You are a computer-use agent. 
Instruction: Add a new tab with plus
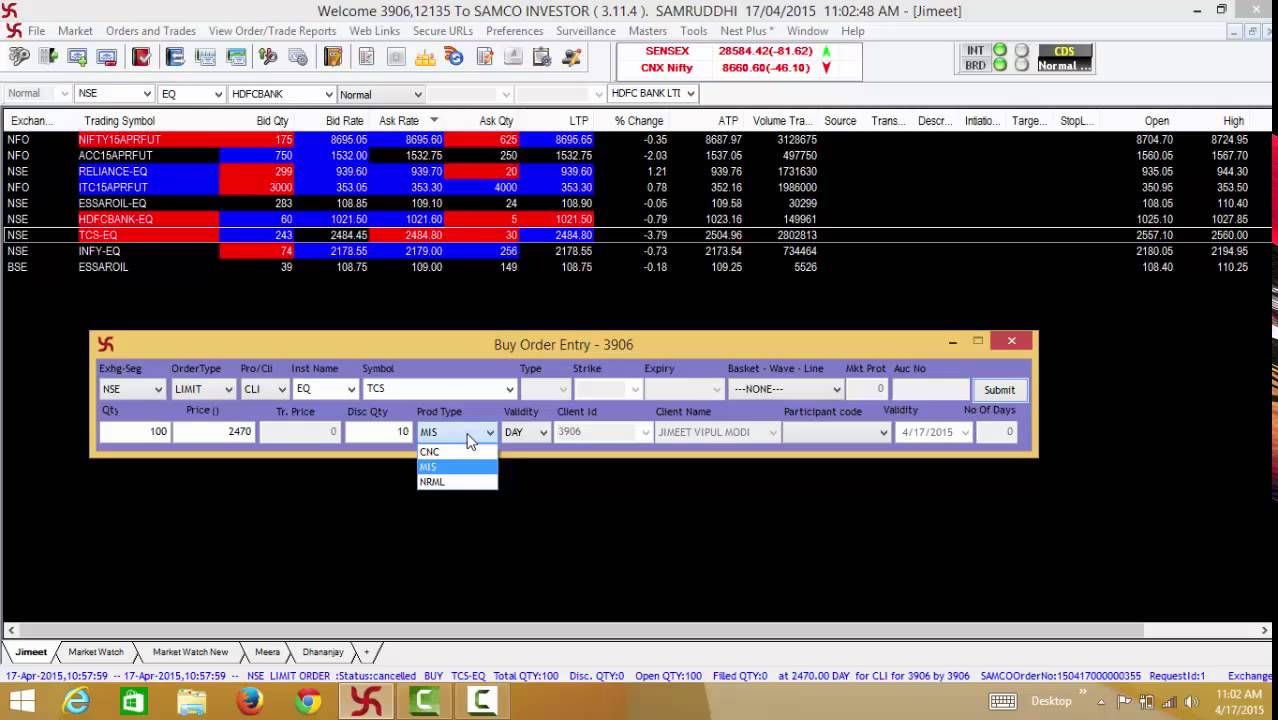[x=366, y=652]
